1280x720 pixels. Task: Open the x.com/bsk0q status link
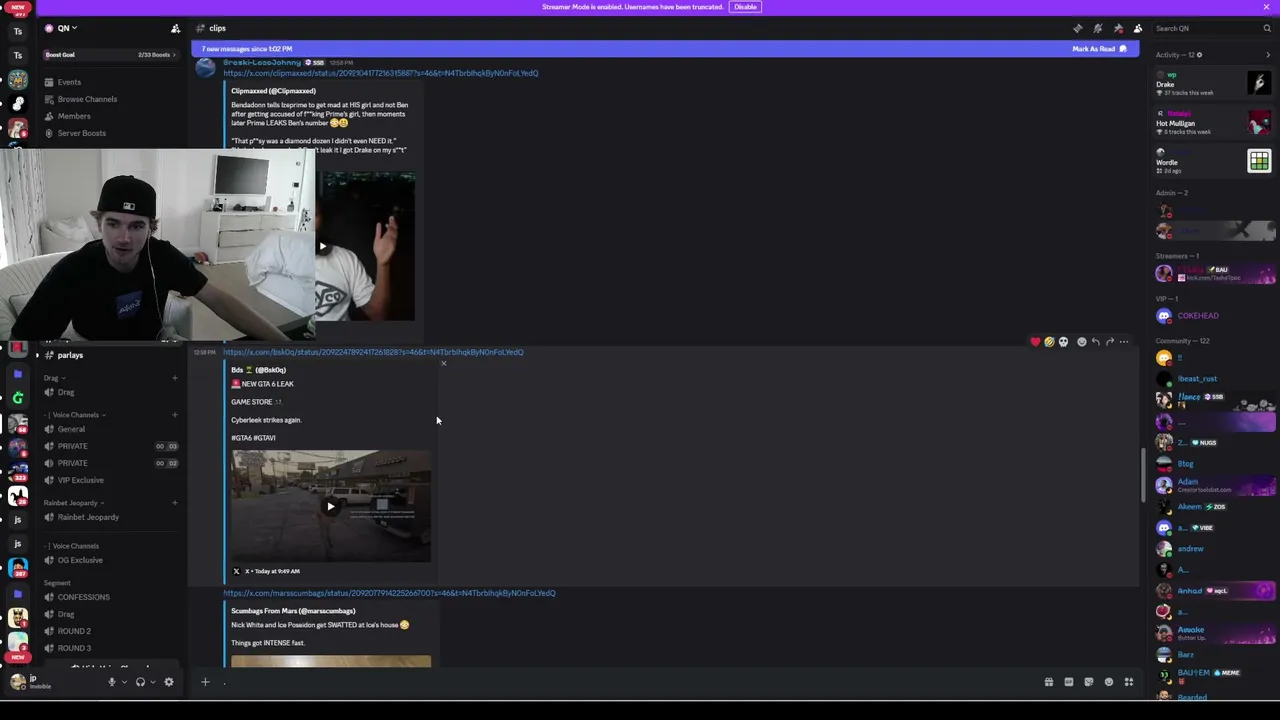(x=373, y=352)
